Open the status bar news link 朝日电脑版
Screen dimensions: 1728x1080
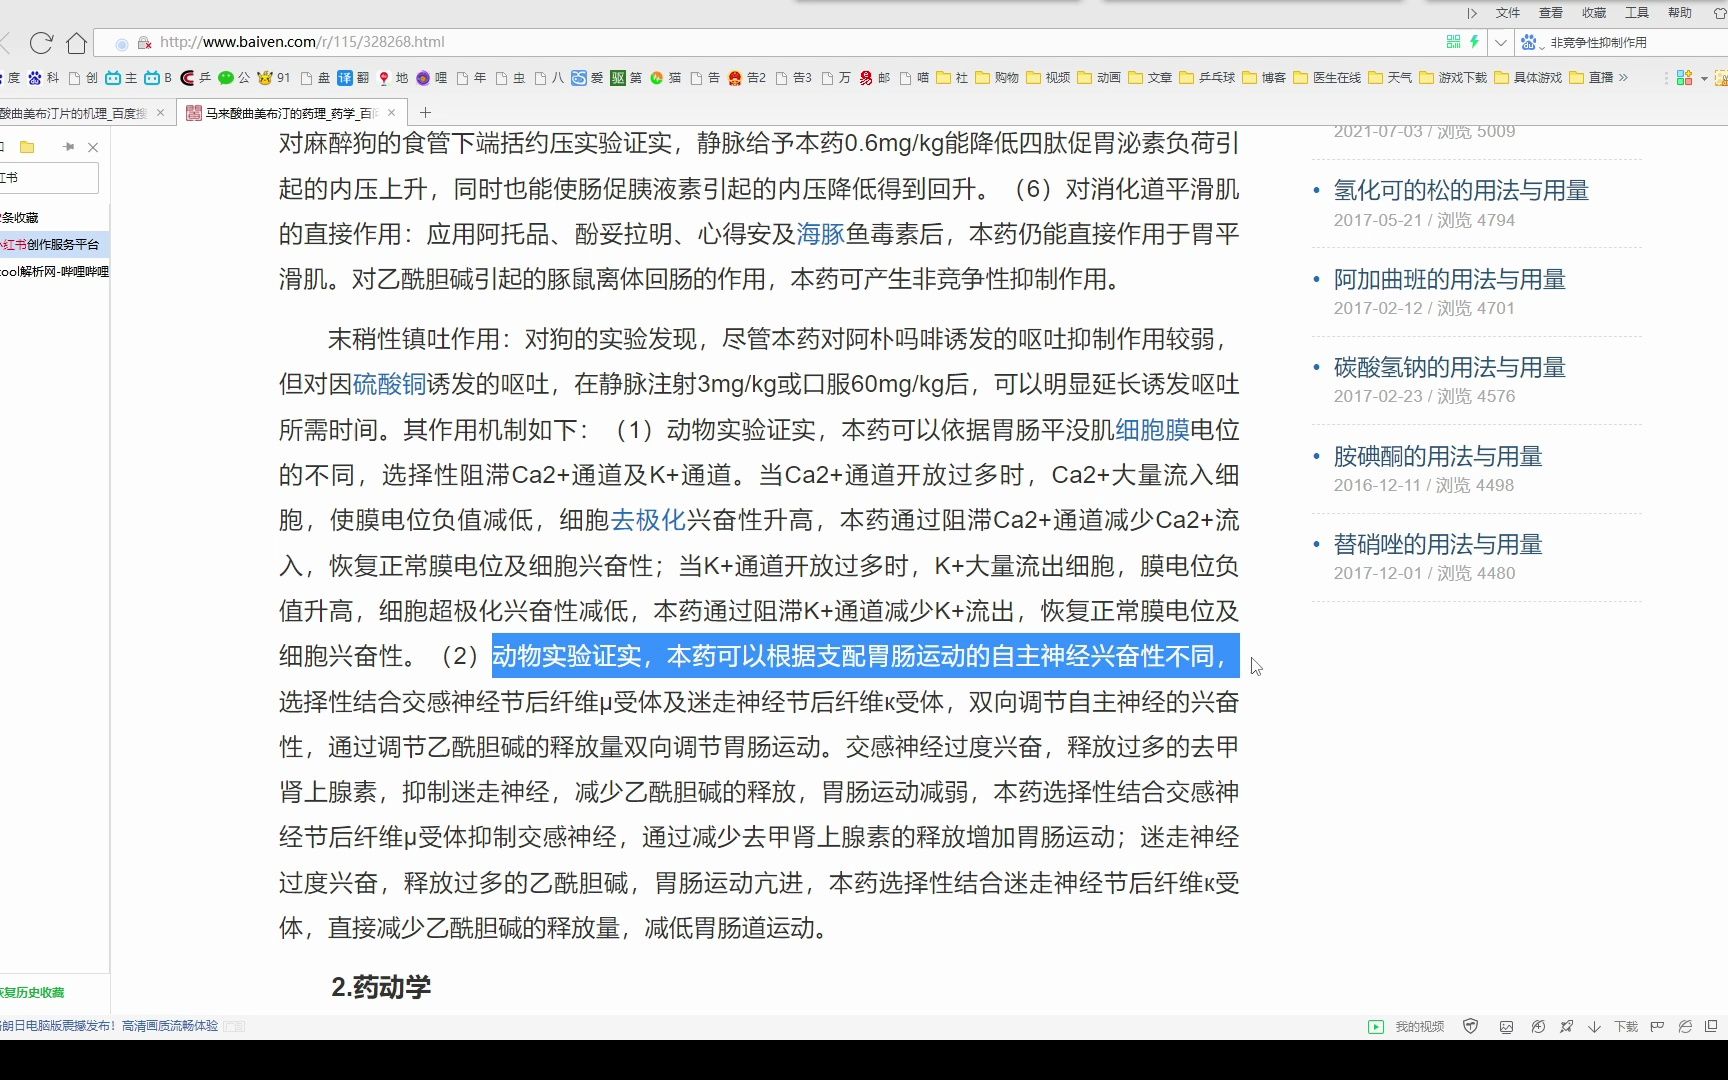click(x=109, y=1026)
